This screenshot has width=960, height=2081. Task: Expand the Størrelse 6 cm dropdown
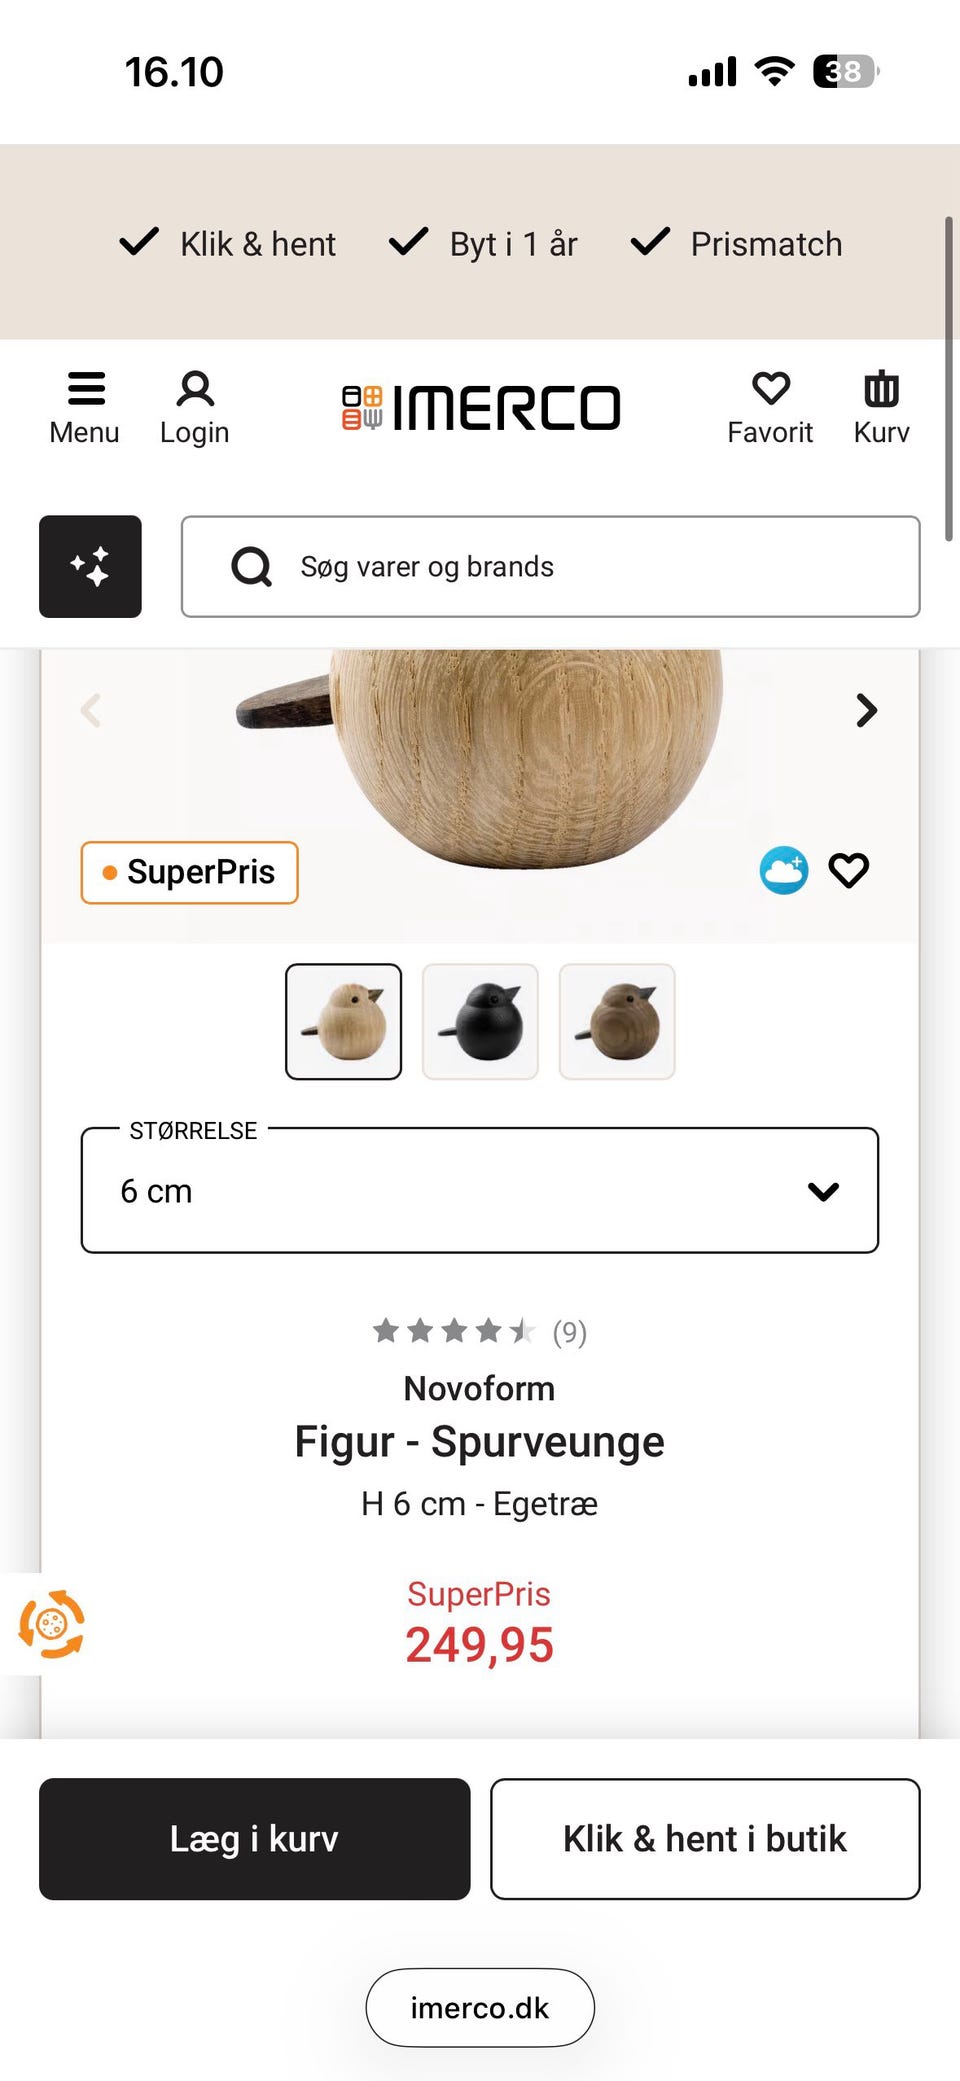click(x=480, y=1190)
